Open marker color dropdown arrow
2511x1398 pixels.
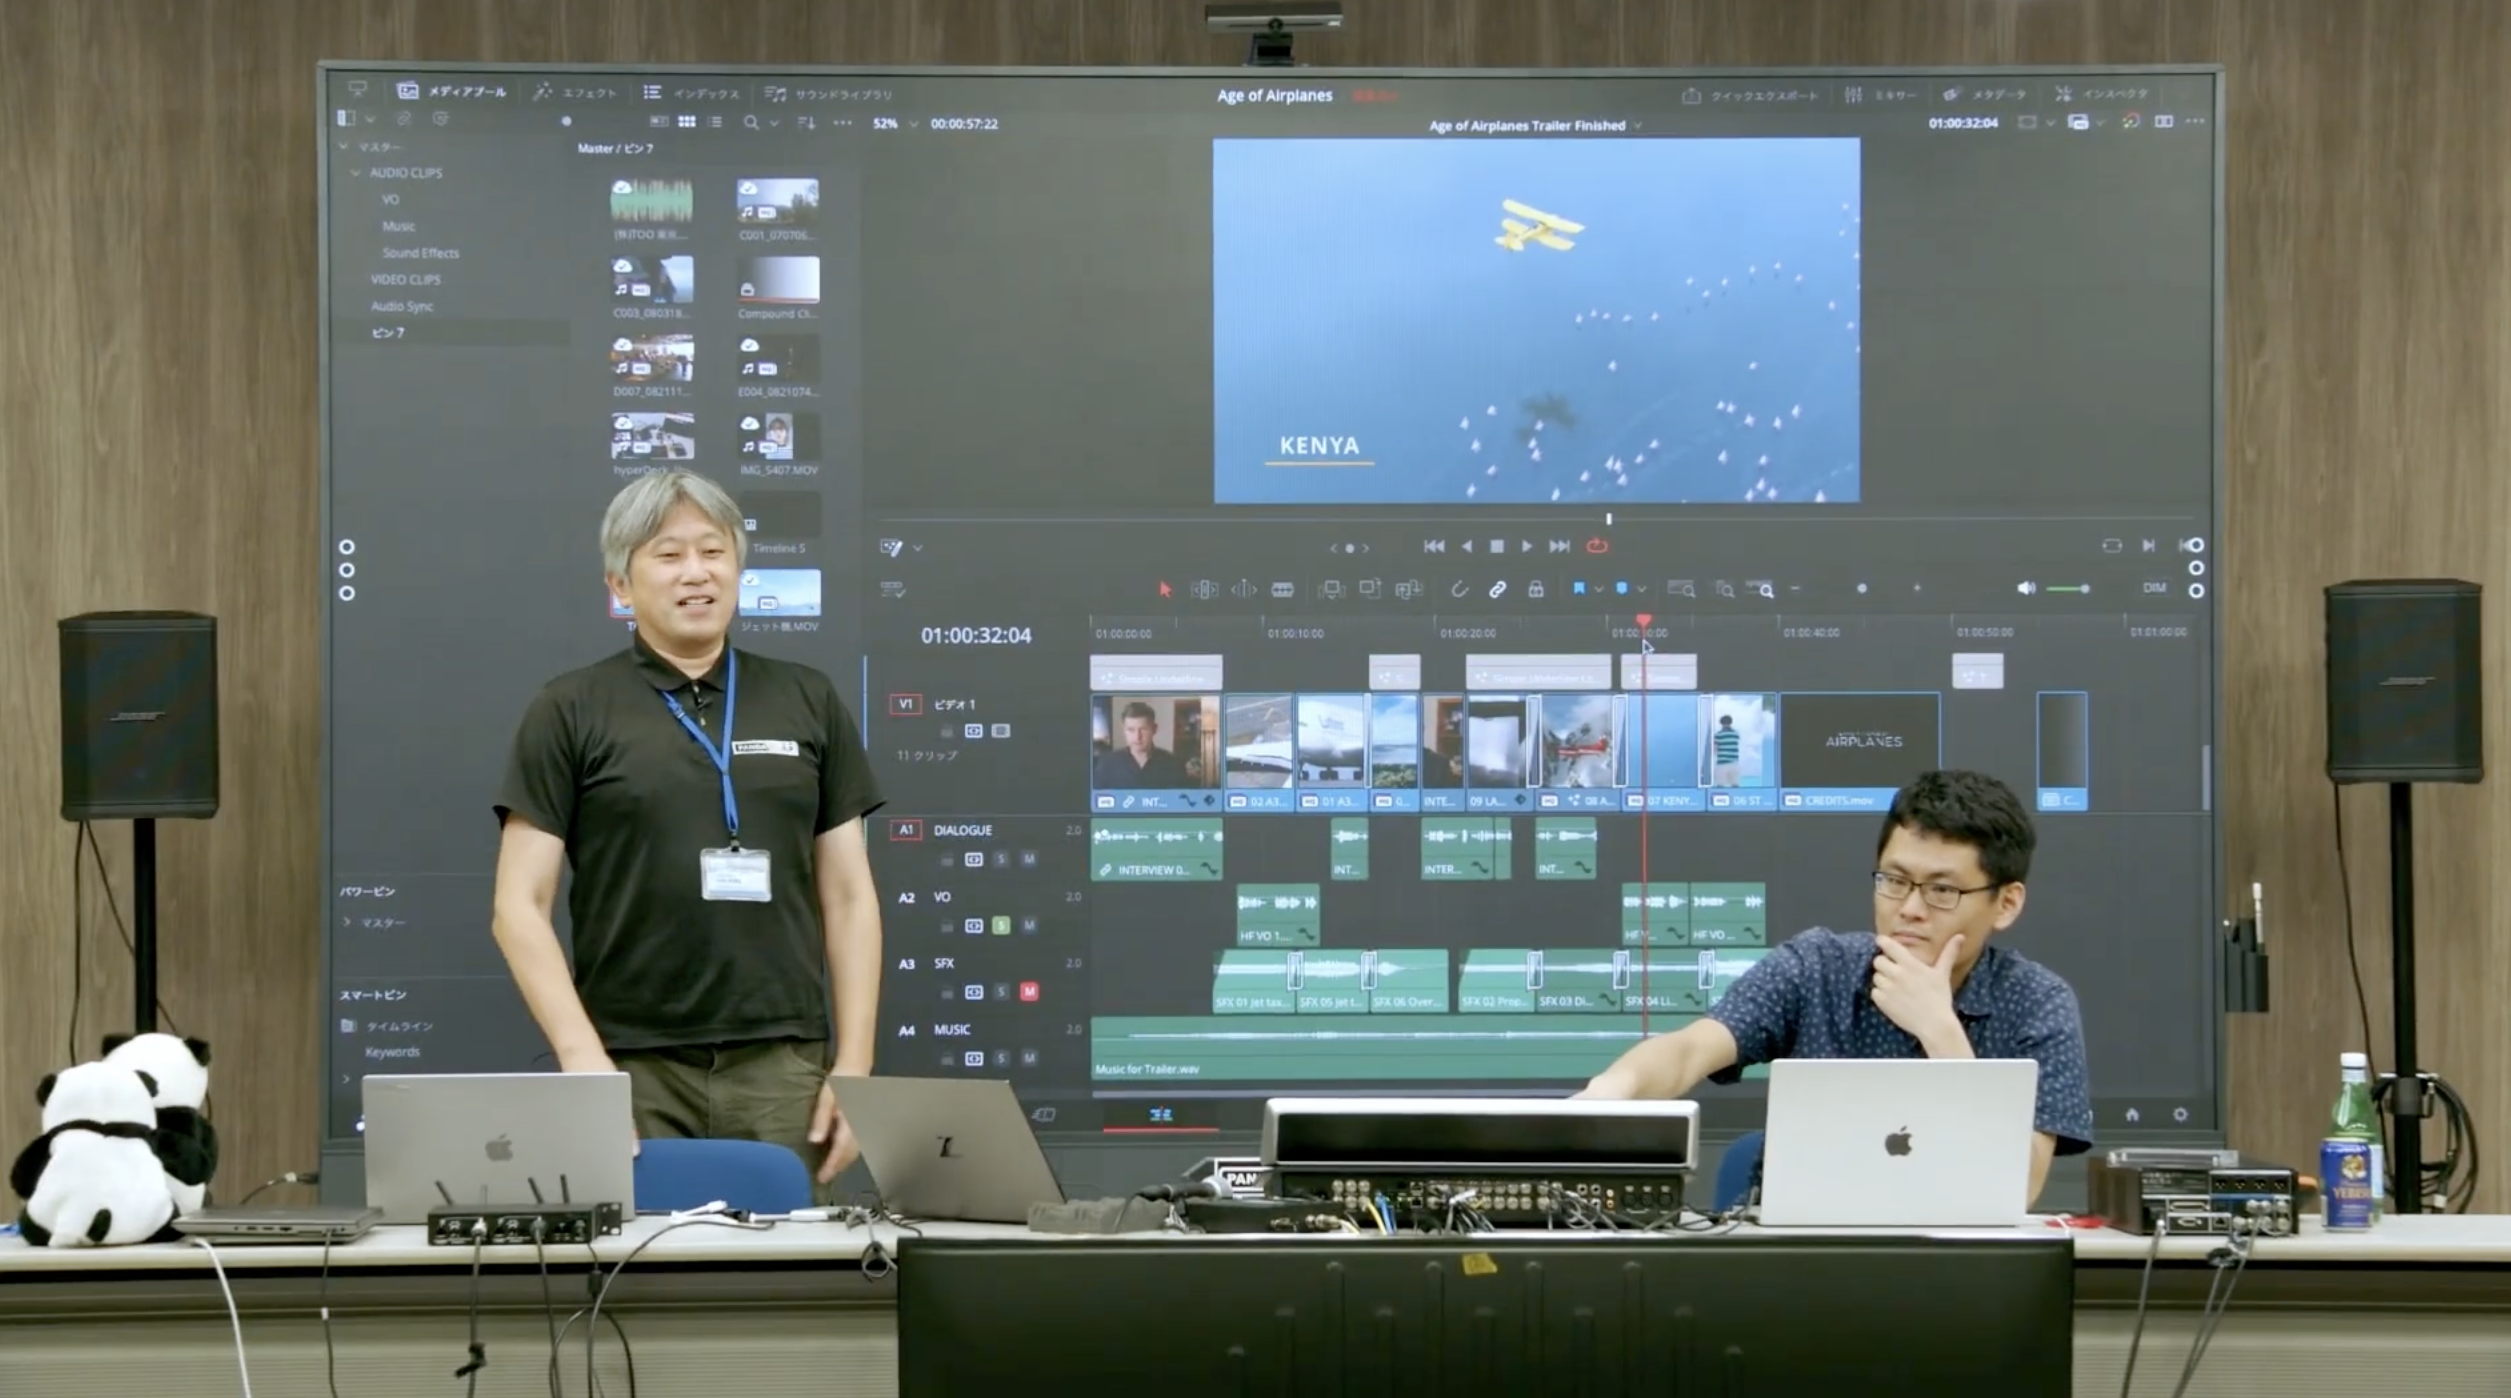(x=1641, y=590)
